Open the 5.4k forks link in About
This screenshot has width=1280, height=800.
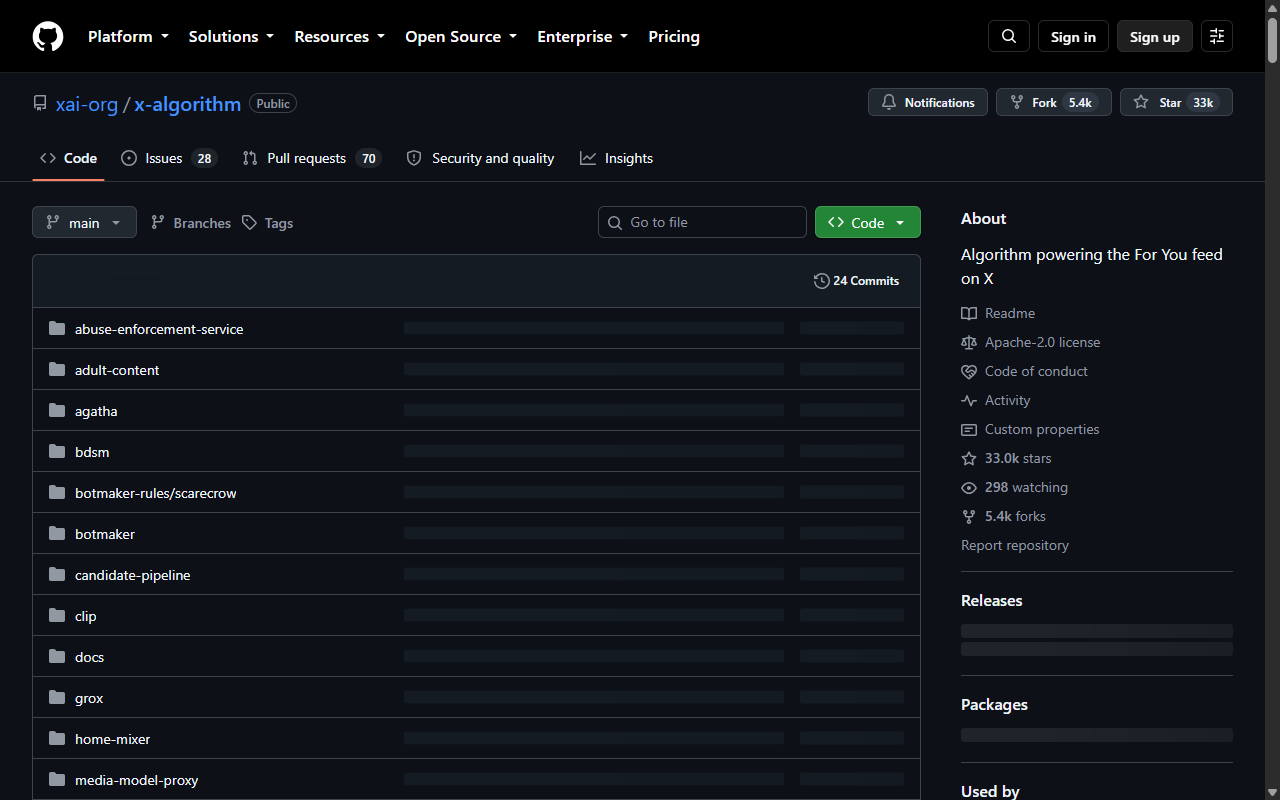(x=1004, y=516)
